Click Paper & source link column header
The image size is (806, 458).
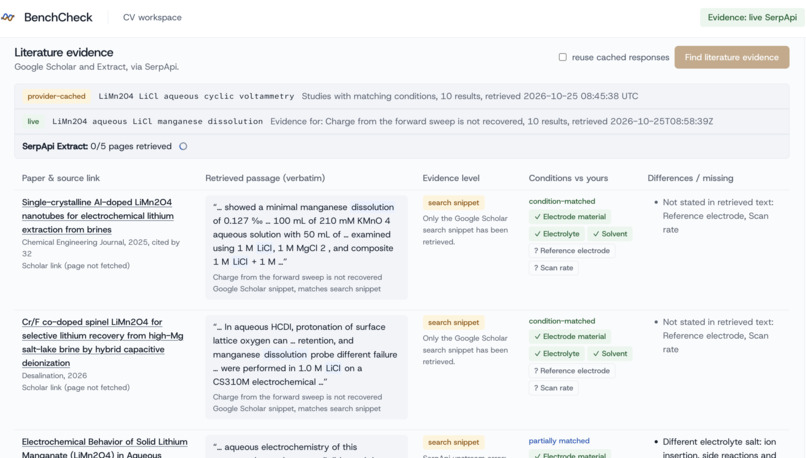pyautogui.click(x=61, y=178)
